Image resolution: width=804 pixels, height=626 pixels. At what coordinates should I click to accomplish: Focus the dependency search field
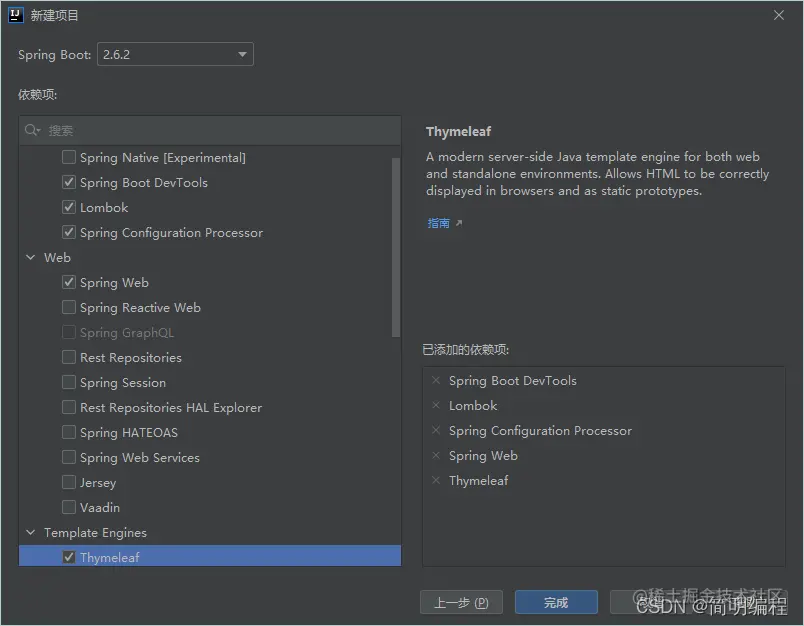[210, 131]
